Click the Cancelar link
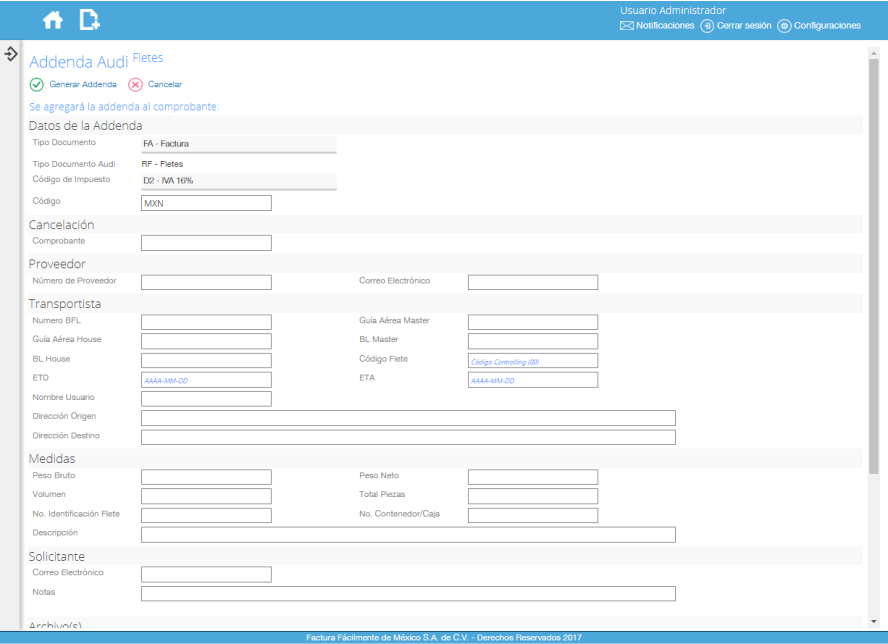This screenshot has height=644, width=888. coord(165,85)
